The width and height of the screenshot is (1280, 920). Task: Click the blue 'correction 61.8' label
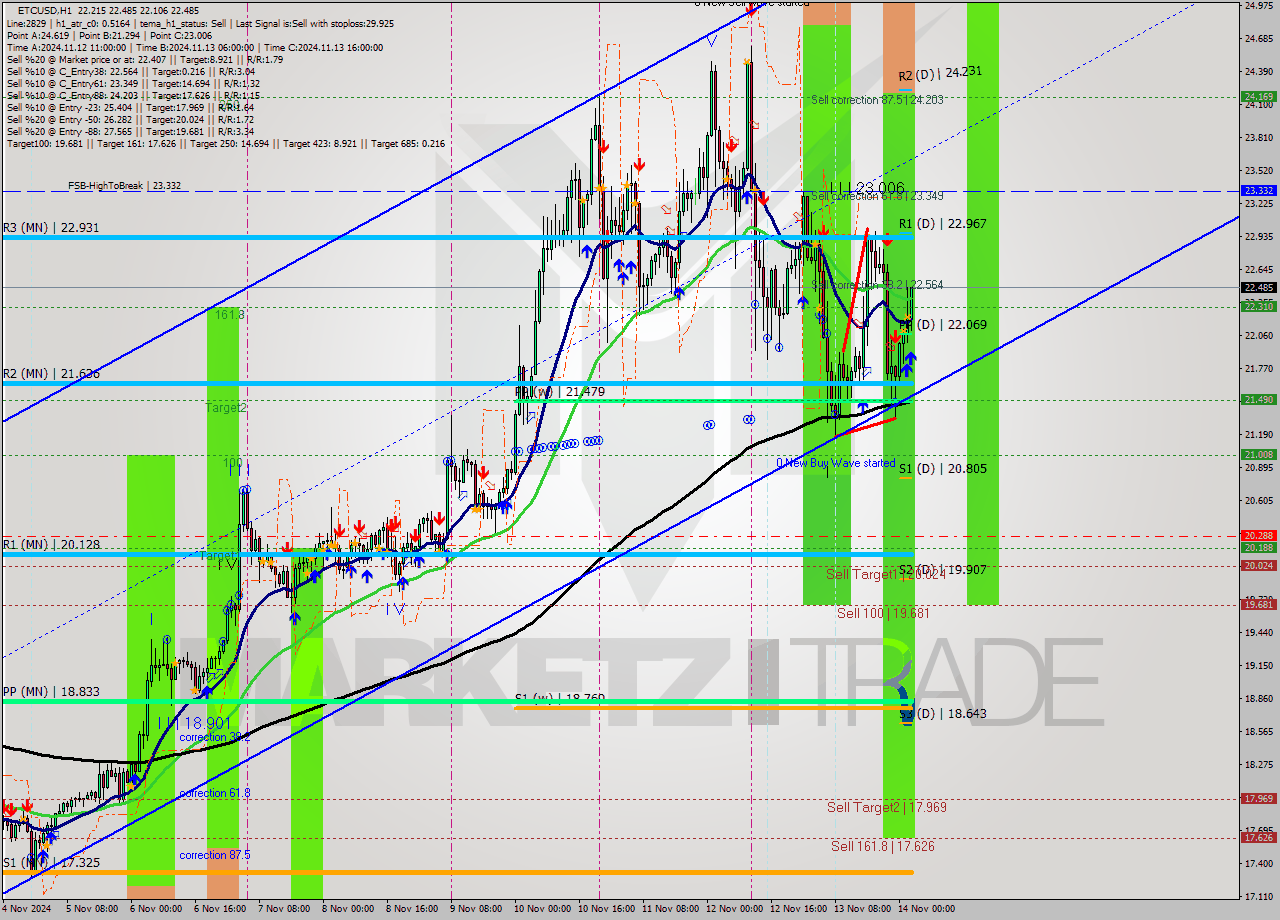coord(215,793)
